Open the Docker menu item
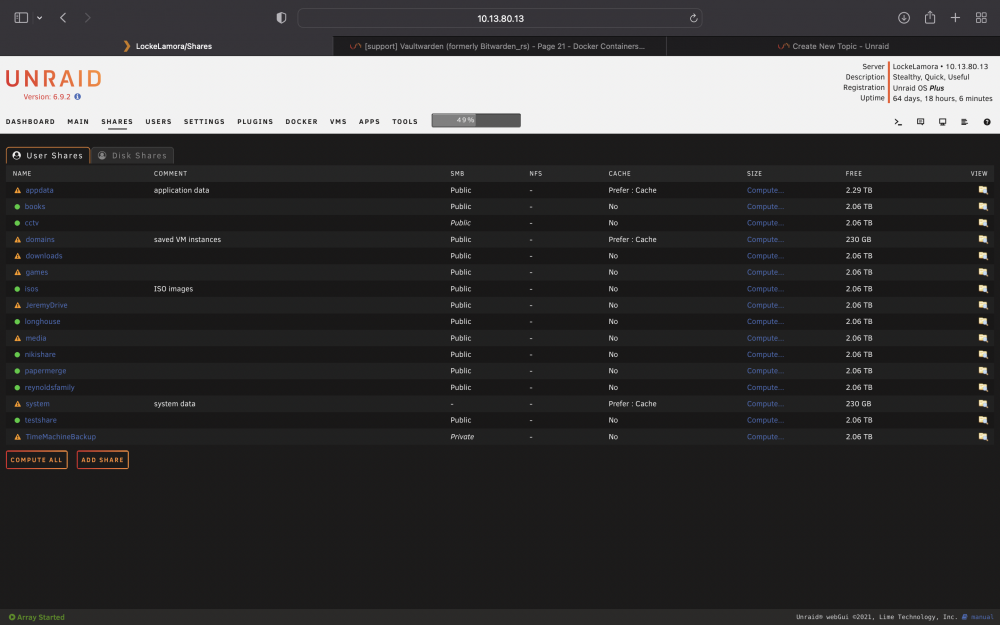 point(302,121)
